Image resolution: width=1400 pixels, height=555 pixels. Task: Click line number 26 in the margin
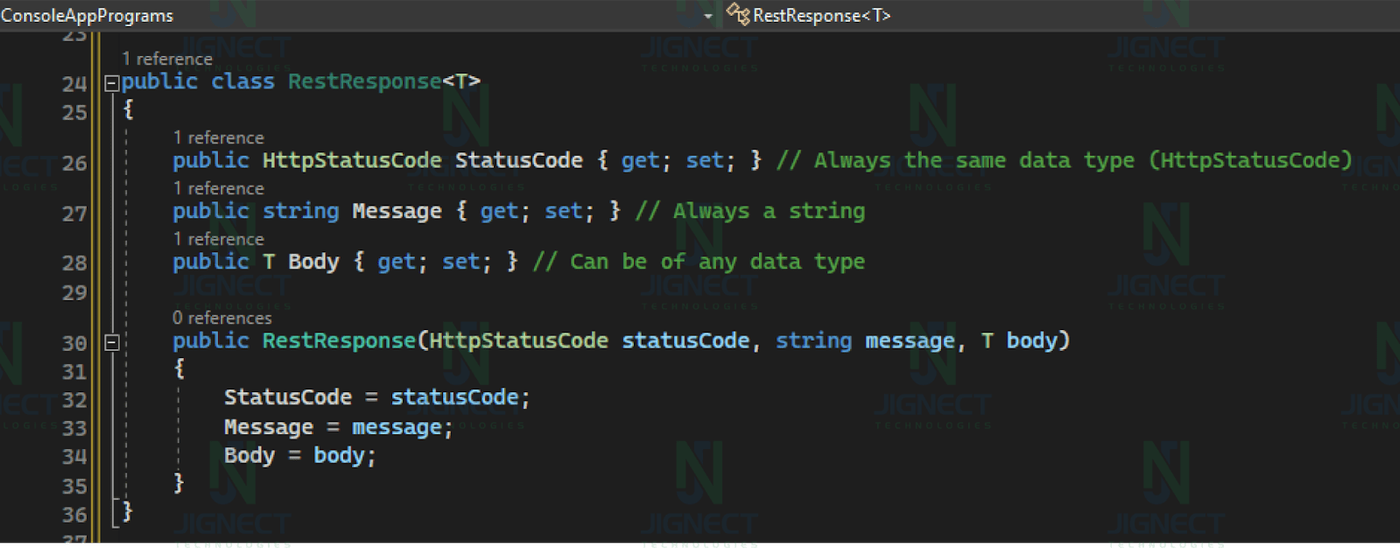[74, 162]
